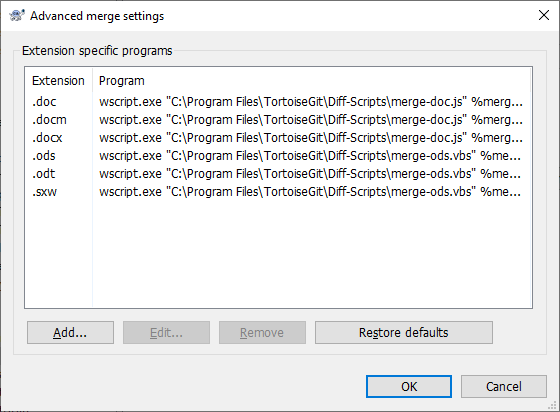This screenshot has height=412, width=560.
Task: Click the program command for .odt
Action: click(x=310, y=174)
